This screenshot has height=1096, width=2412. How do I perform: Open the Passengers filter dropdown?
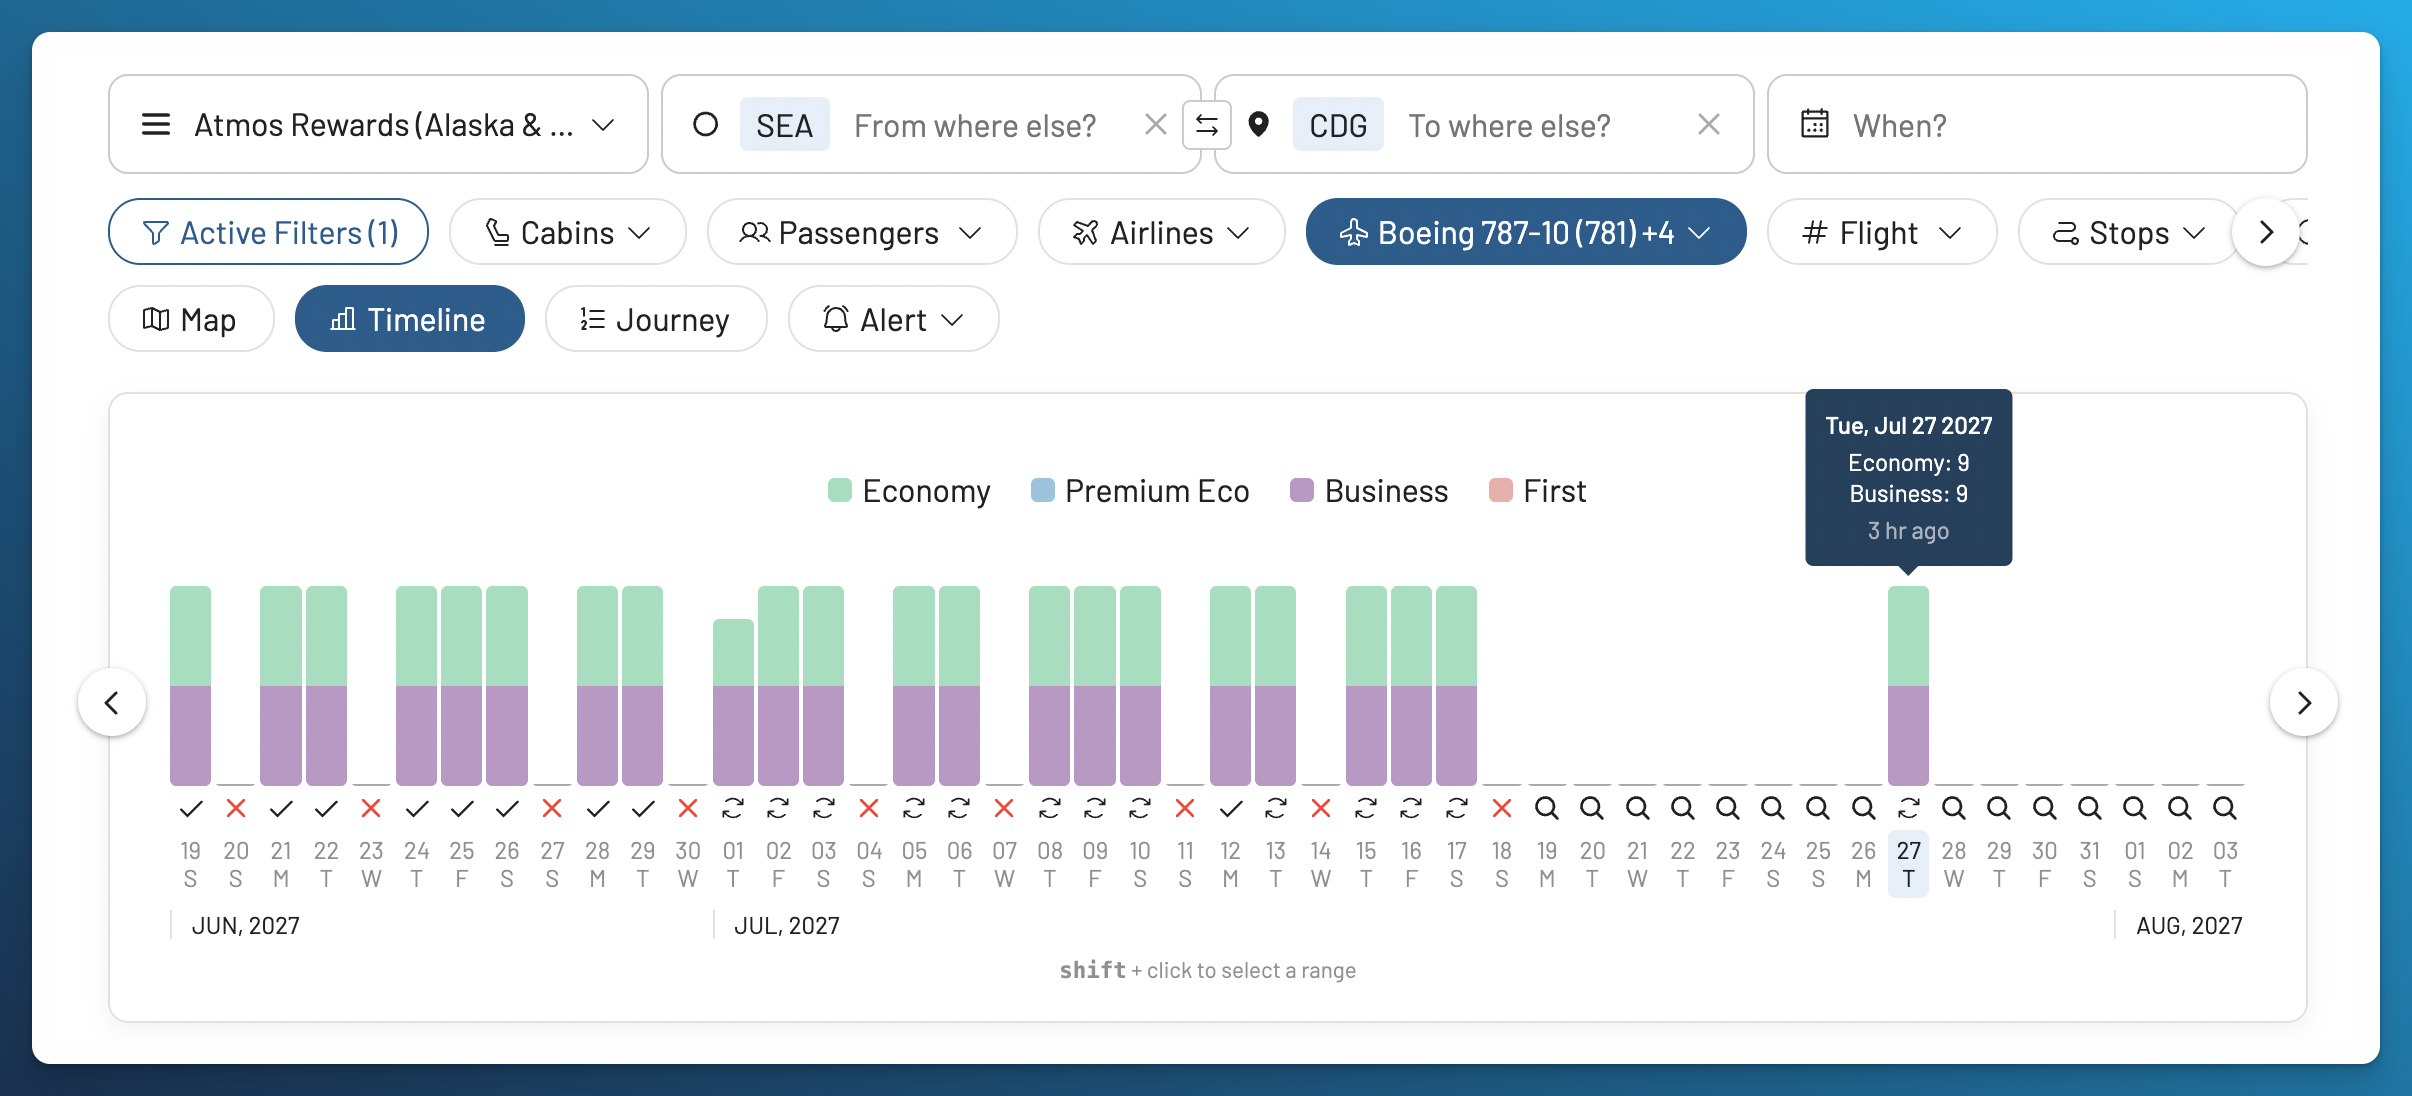[x=862, y=232]
